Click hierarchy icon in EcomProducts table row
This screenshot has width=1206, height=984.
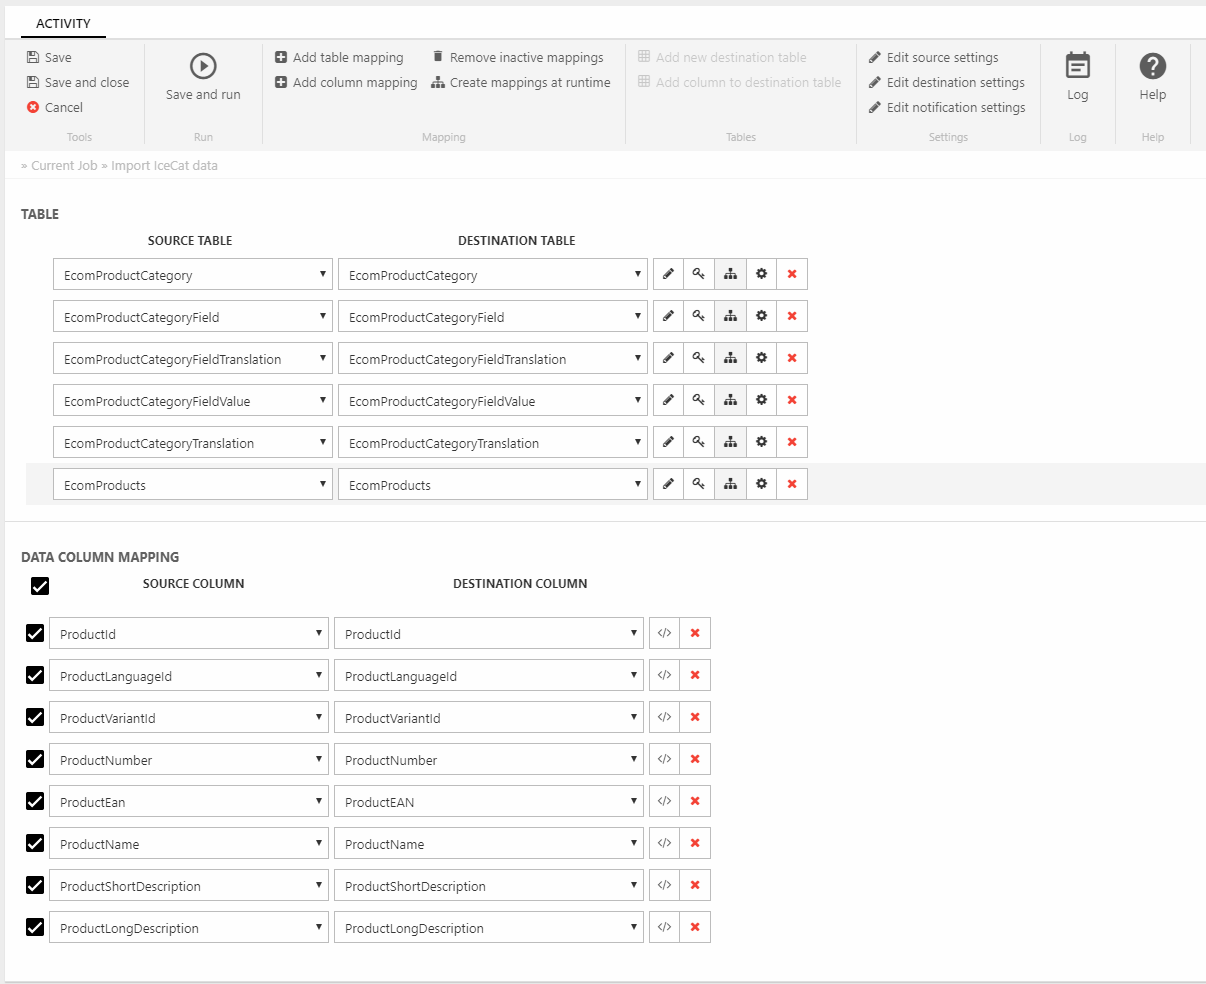point(730,484)
